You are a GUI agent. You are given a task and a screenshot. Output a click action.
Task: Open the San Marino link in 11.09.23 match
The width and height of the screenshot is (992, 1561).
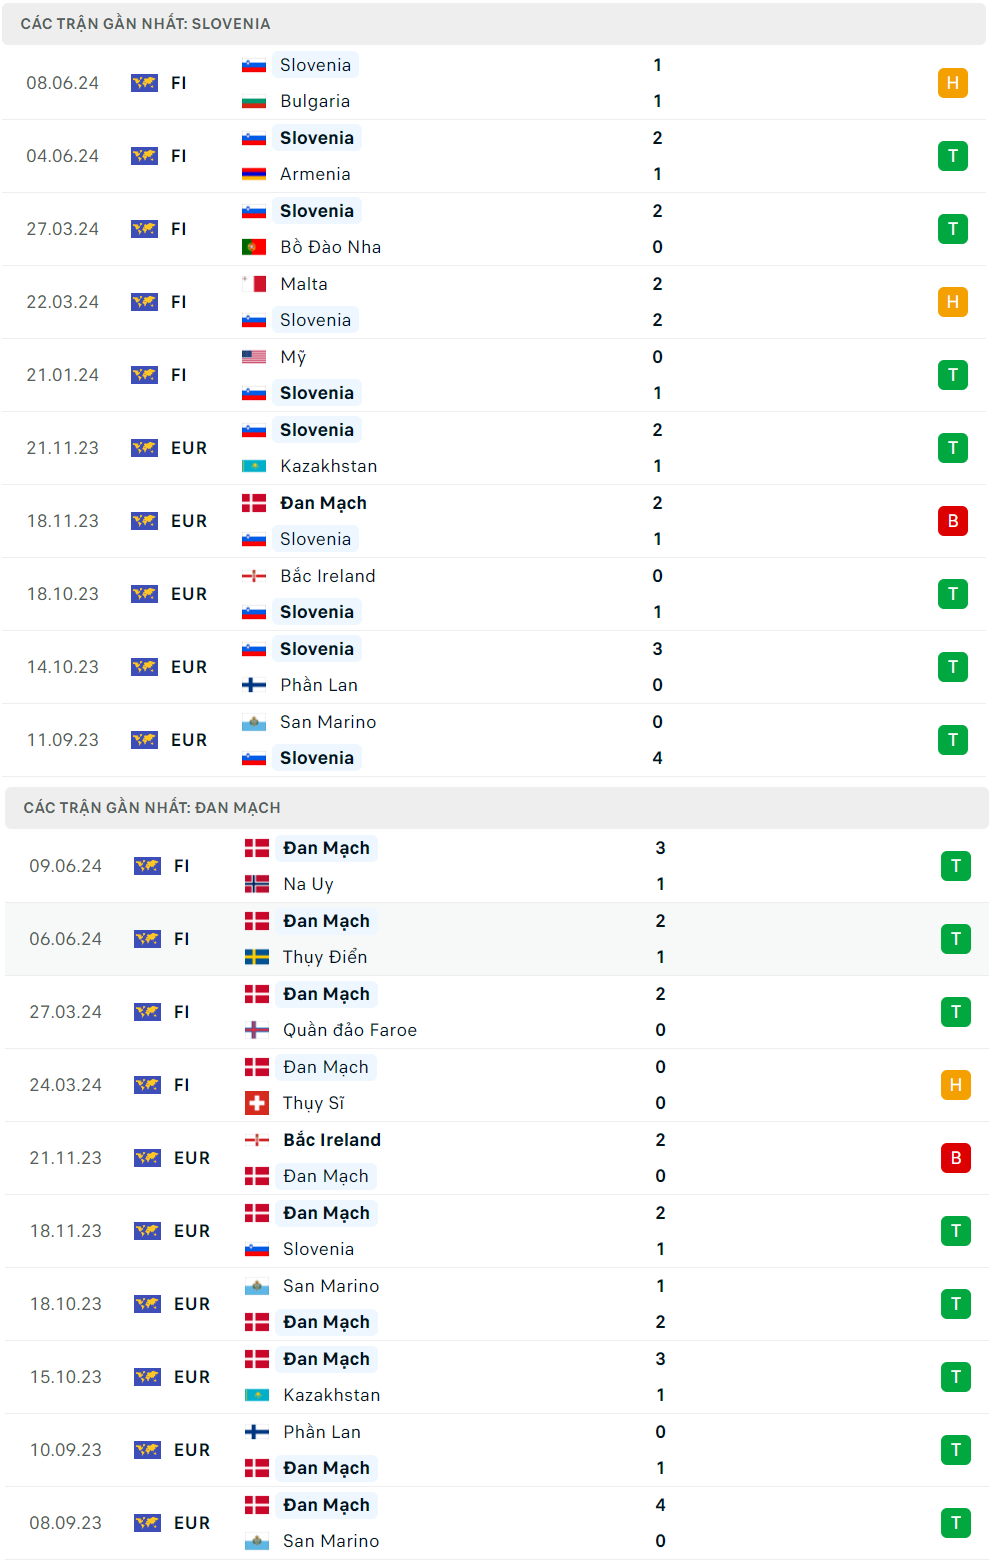(x=328, y=722)
